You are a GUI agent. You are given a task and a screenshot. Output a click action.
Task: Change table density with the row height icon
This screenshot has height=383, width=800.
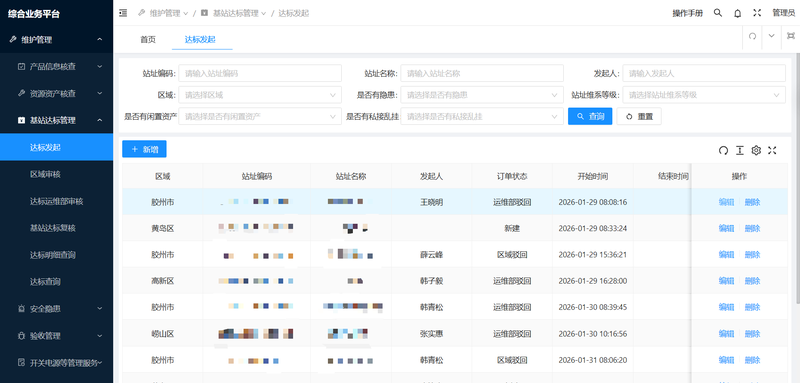coord(740,150)
